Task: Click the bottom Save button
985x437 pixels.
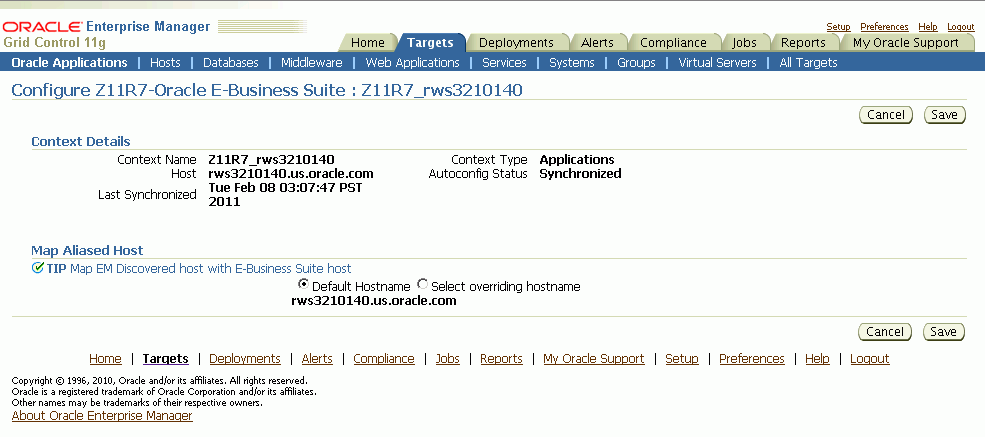Action: pyautogui.click(x=944, y=332)
